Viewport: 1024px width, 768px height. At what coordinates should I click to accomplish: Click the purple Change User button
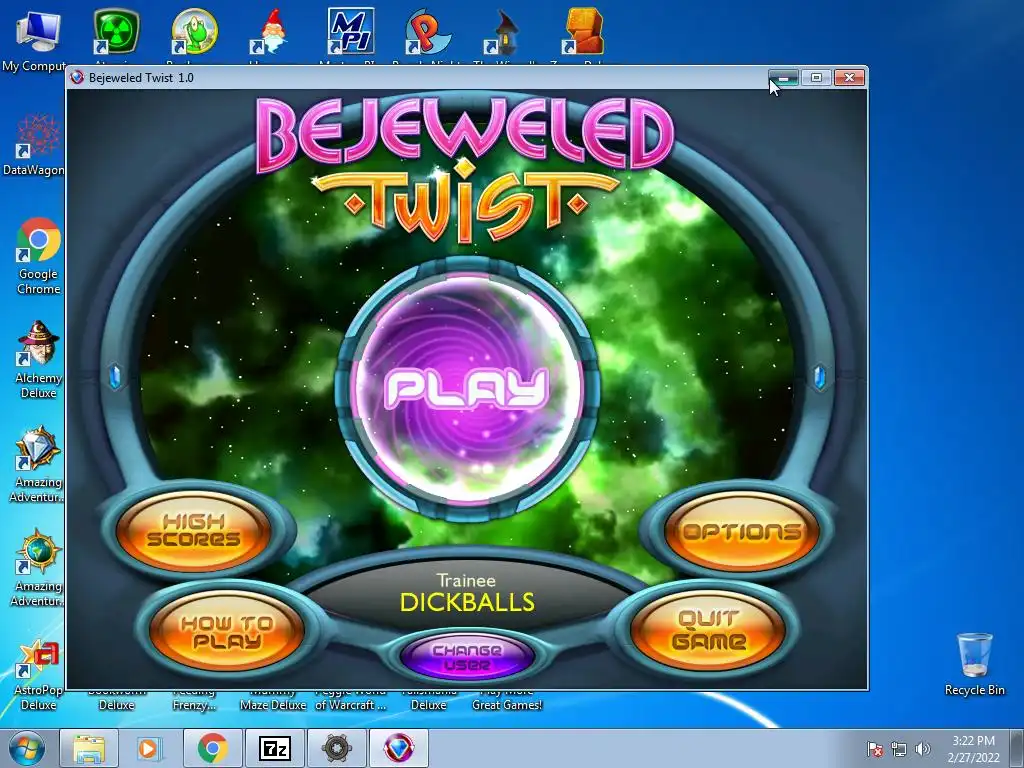pos(467,658)
